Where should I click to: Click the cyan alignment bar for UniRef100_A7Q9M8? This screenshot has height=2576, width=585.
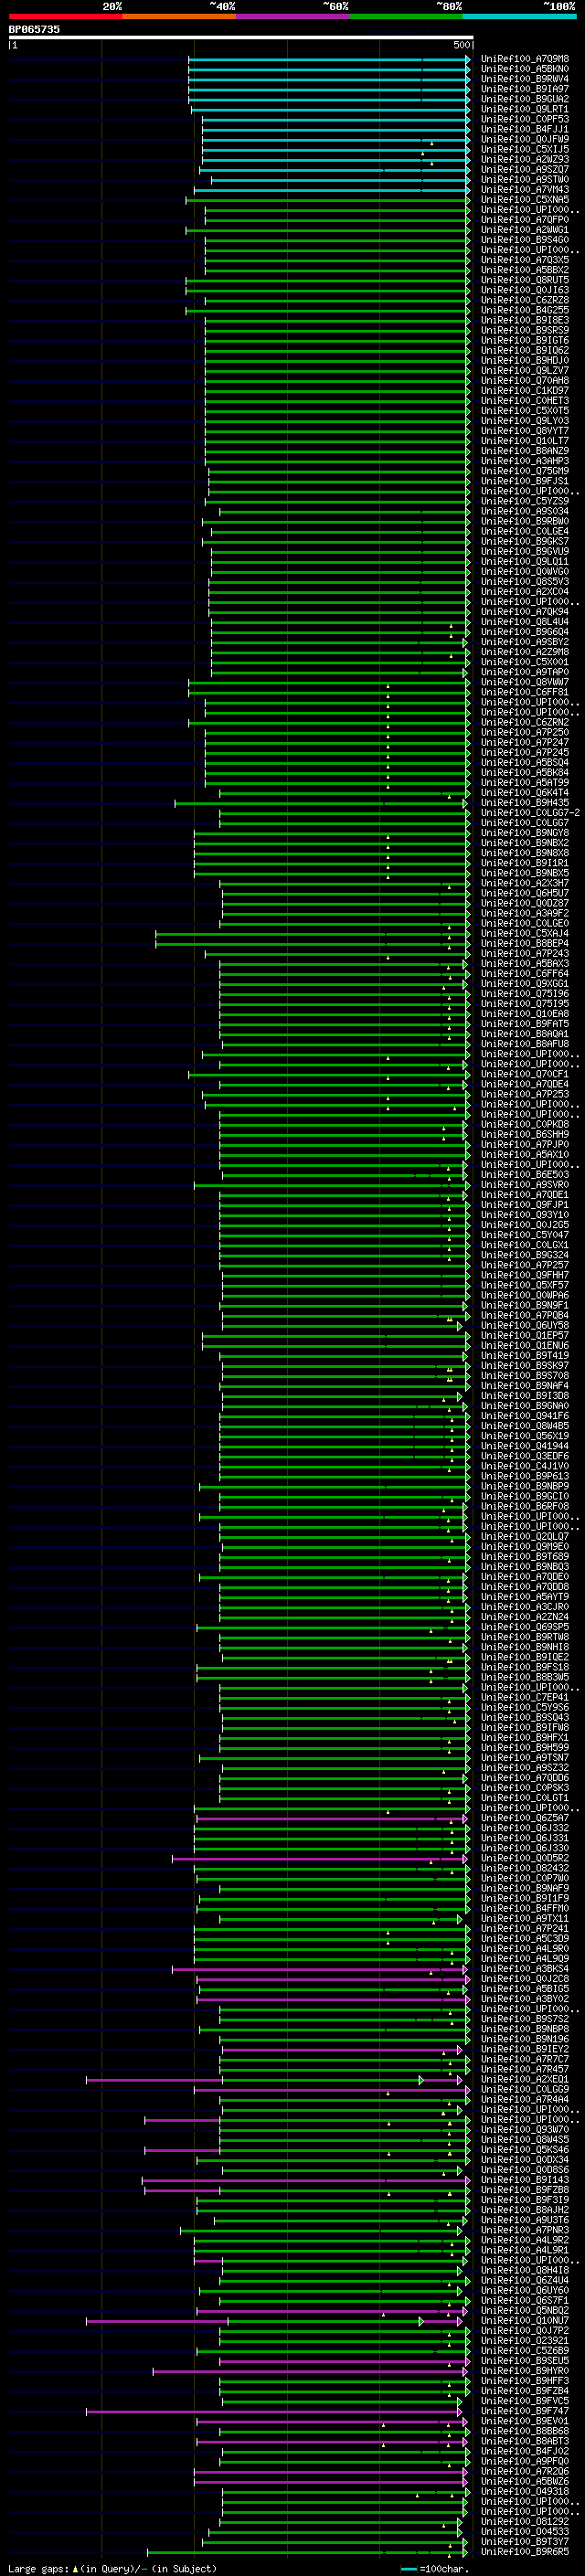pos(329,59)
